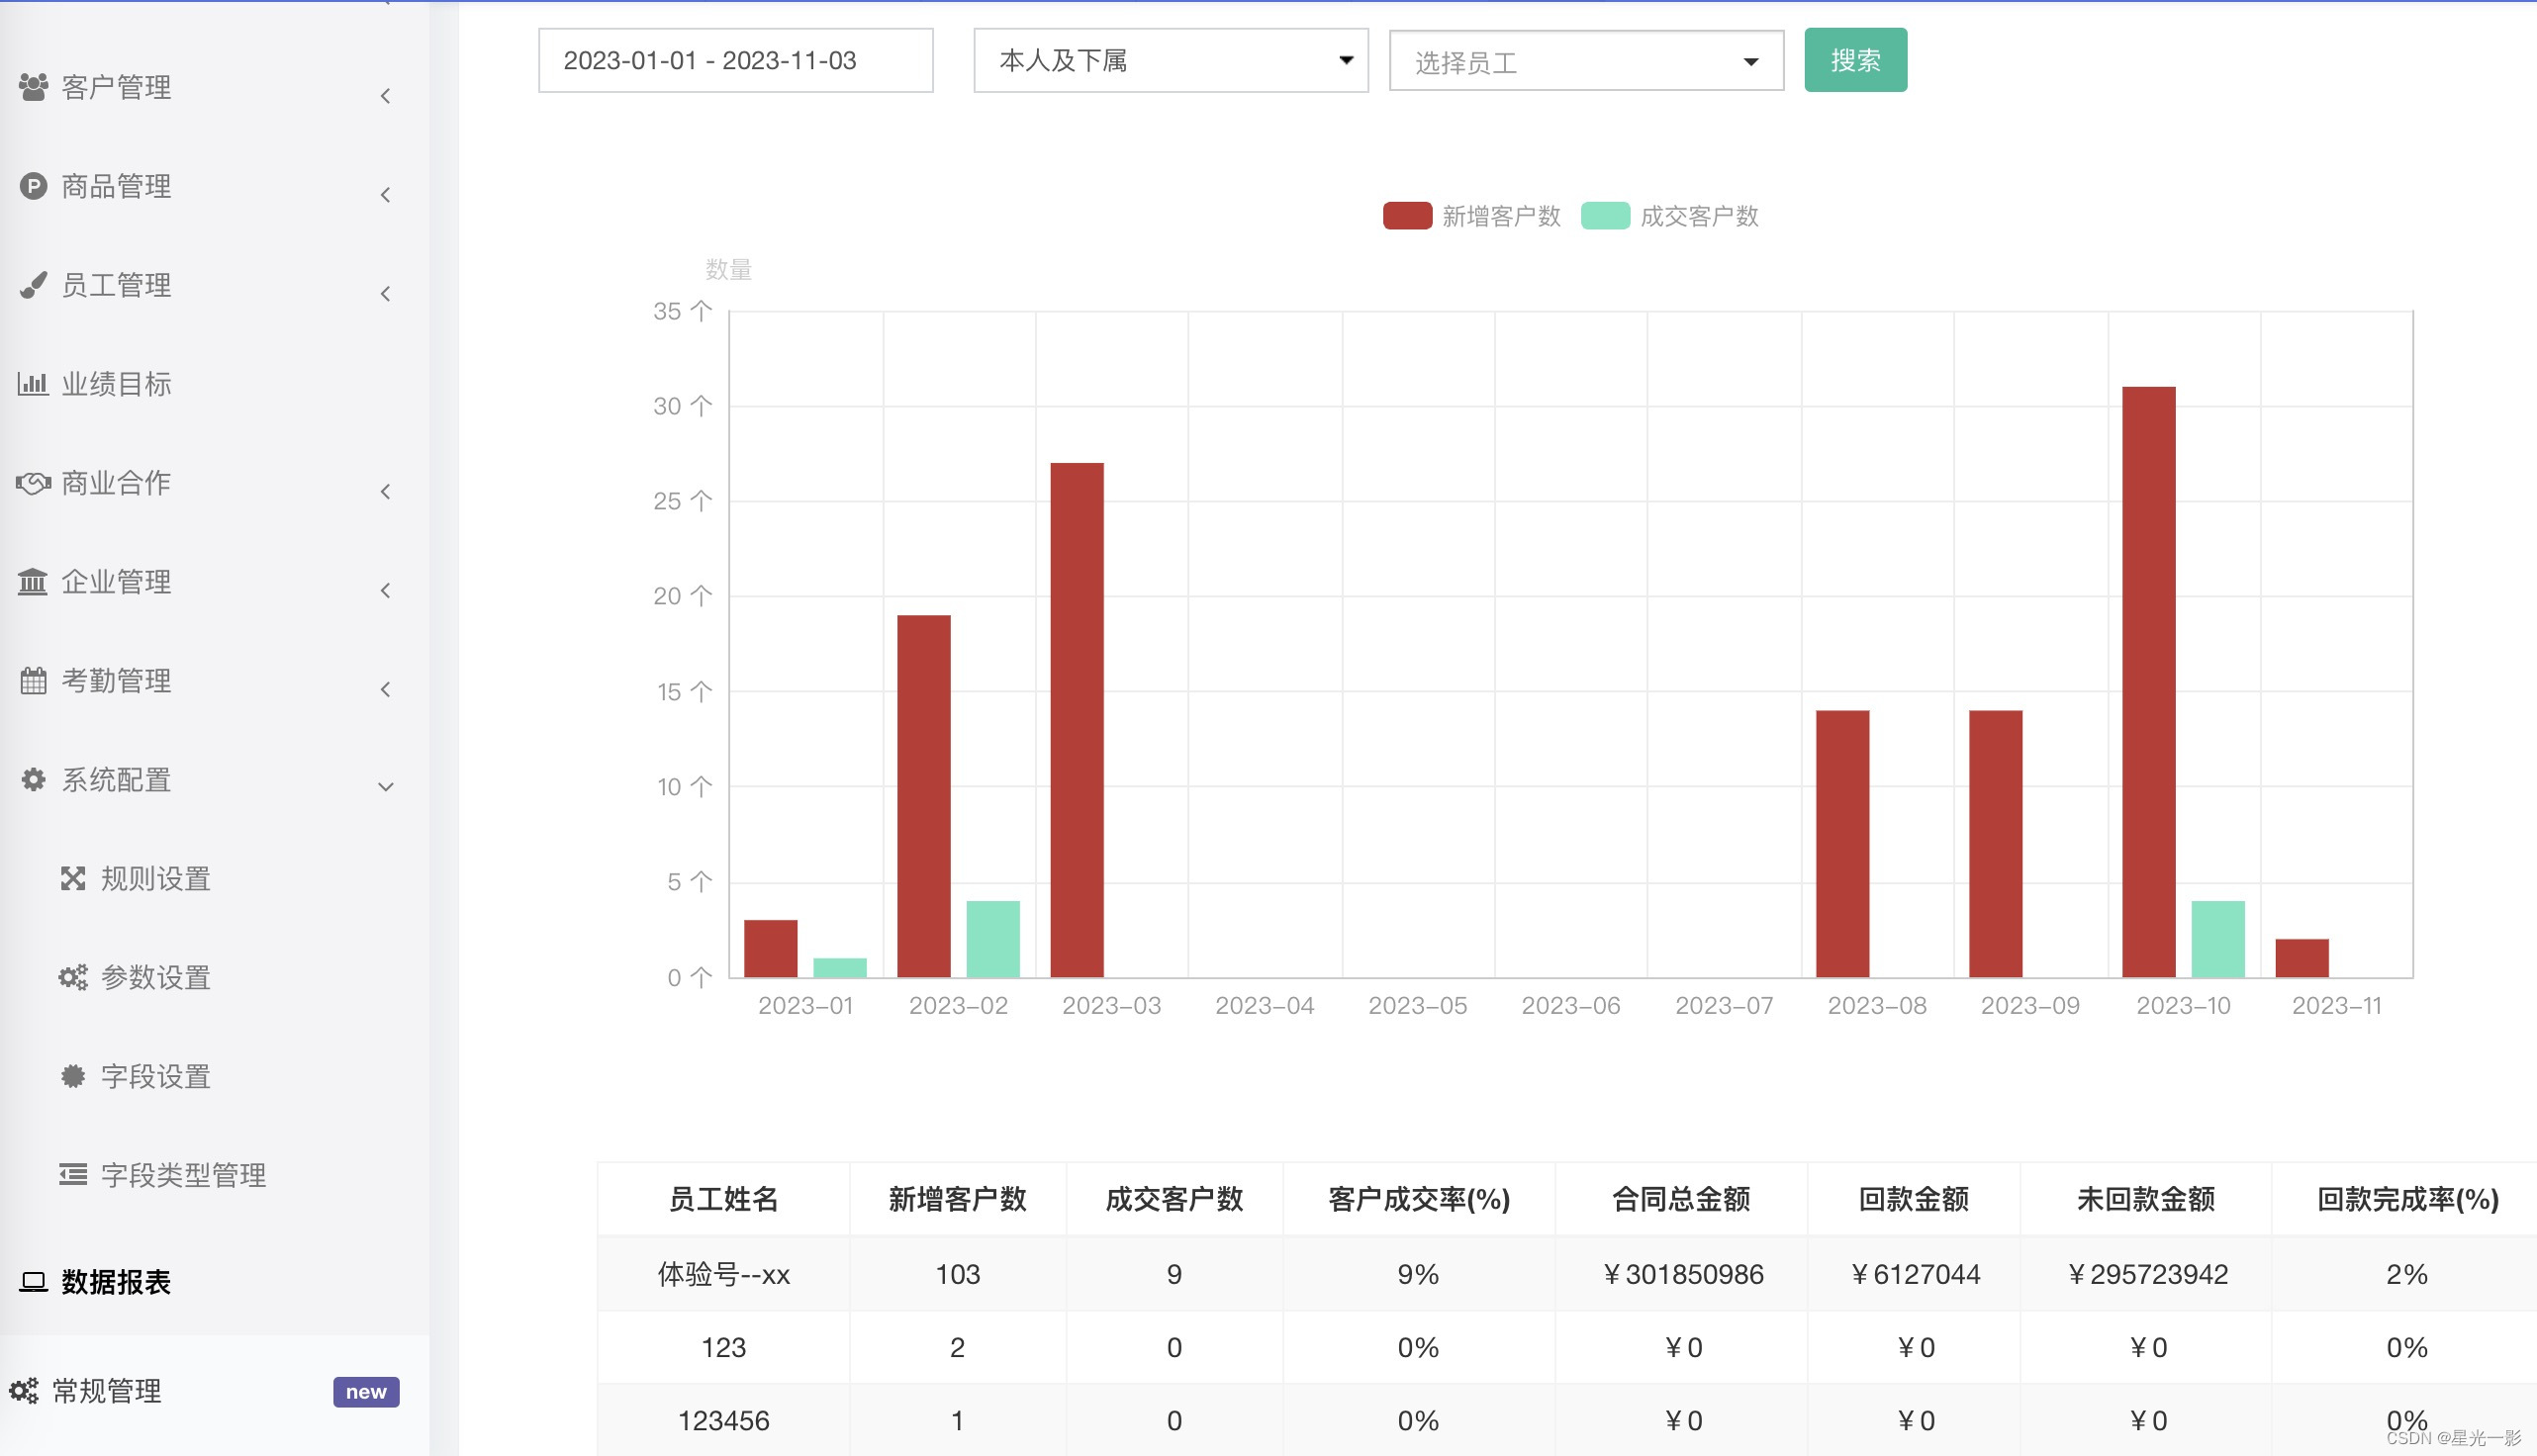Click the 企业管理 bank building icon

tap(33, 582)
